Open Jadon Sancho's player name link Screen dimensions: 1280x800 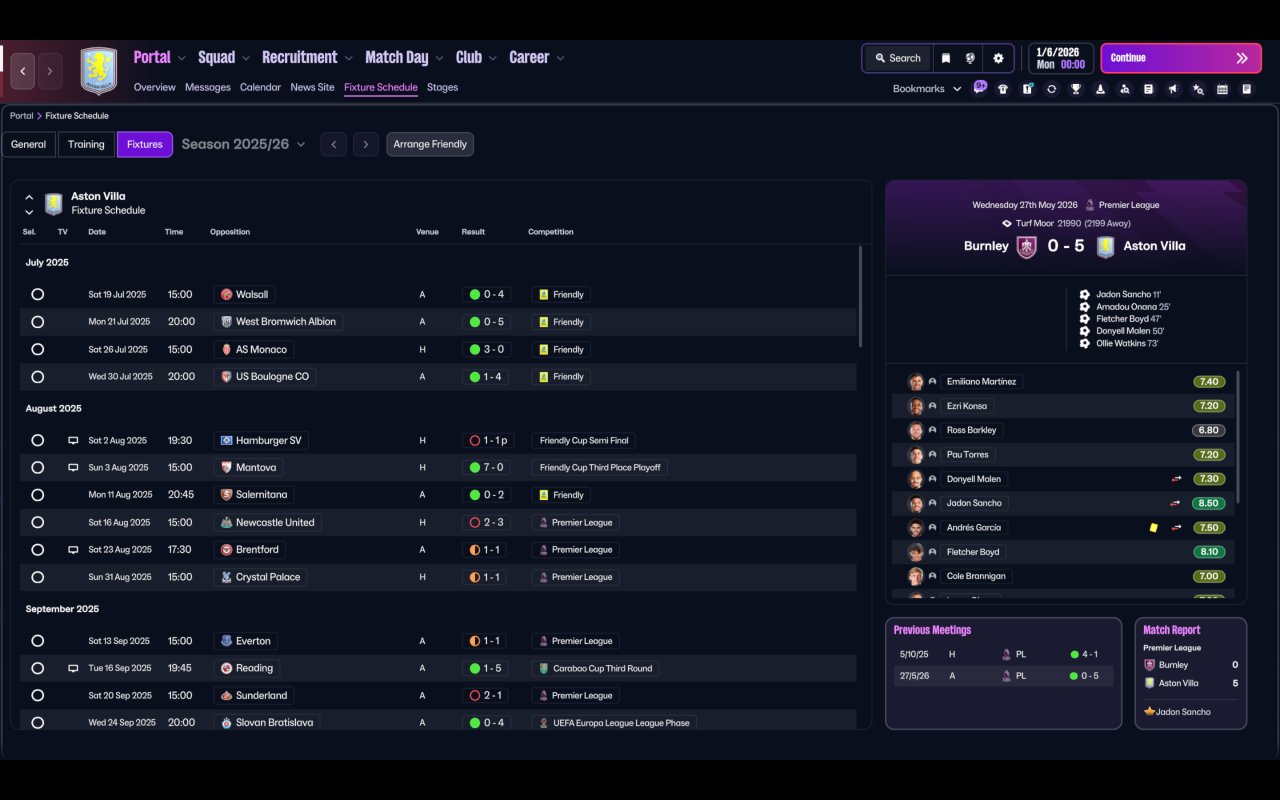974,503
